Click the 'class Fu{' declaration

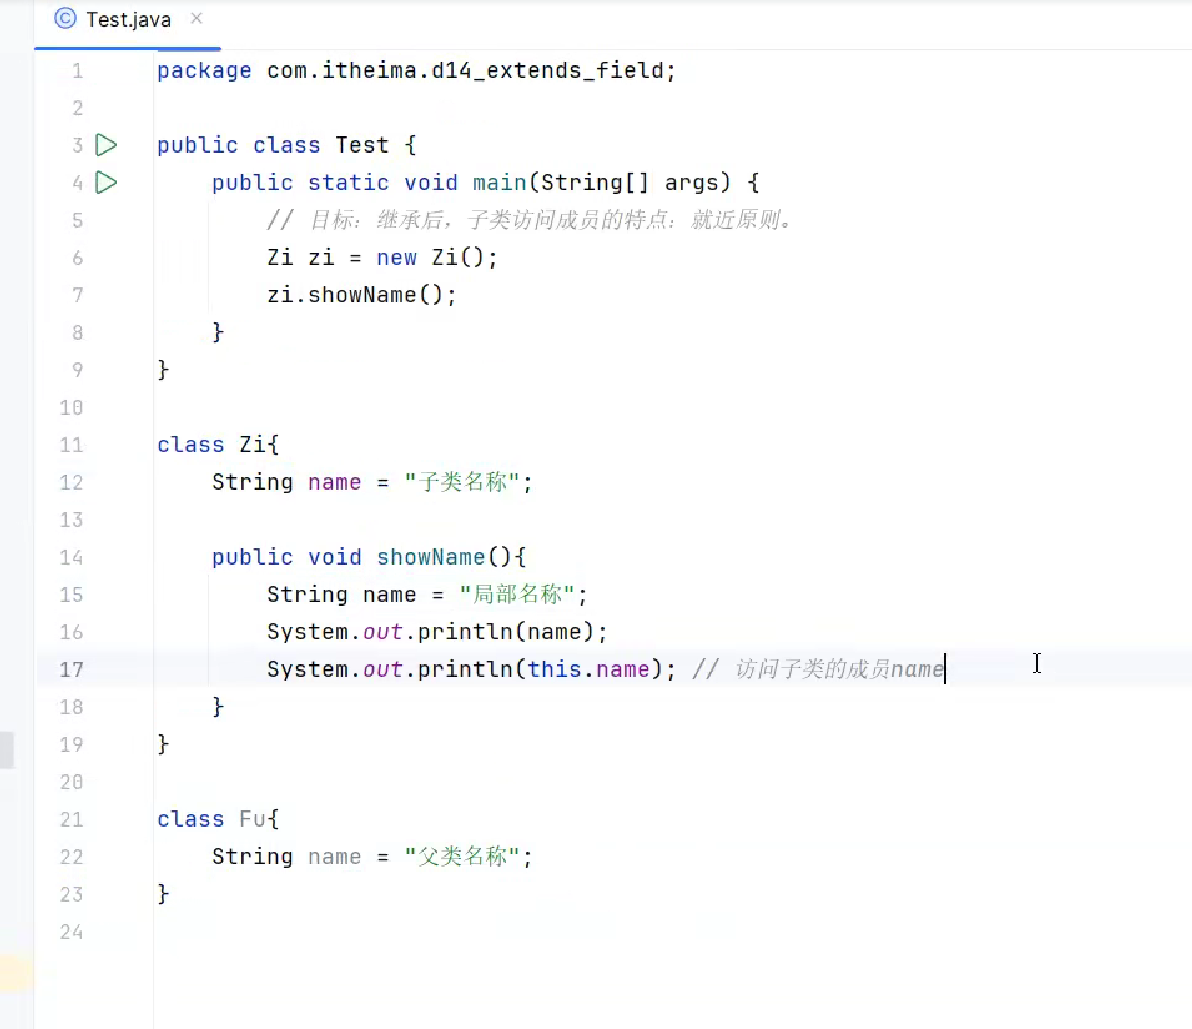[x=218, y=818]
